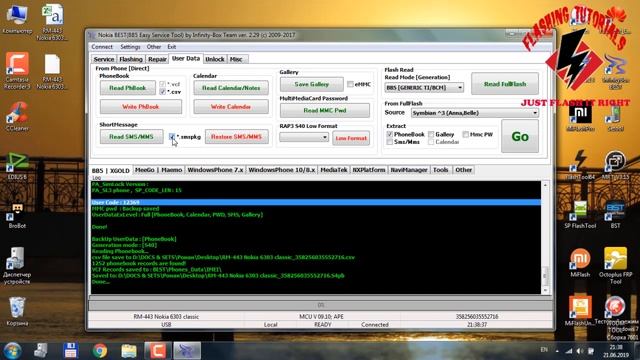
Task: Click the Save Gallery button
Action: [312, 84]
